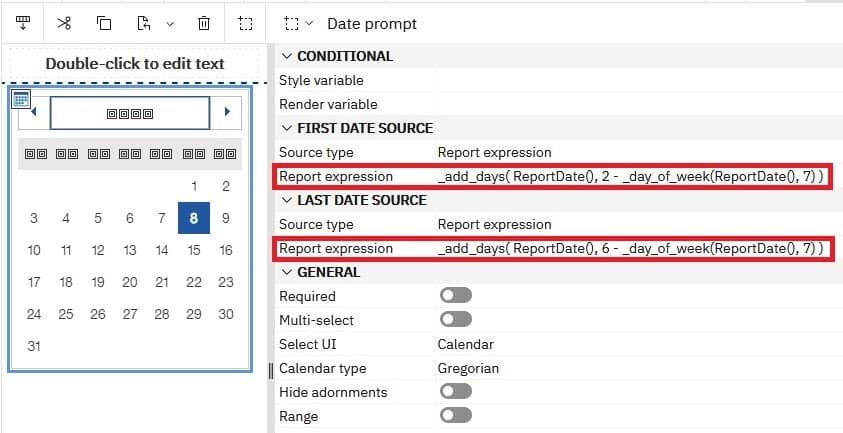Turn on the Range switch
The image size is (843, 433).
click(x=455, y=416)
